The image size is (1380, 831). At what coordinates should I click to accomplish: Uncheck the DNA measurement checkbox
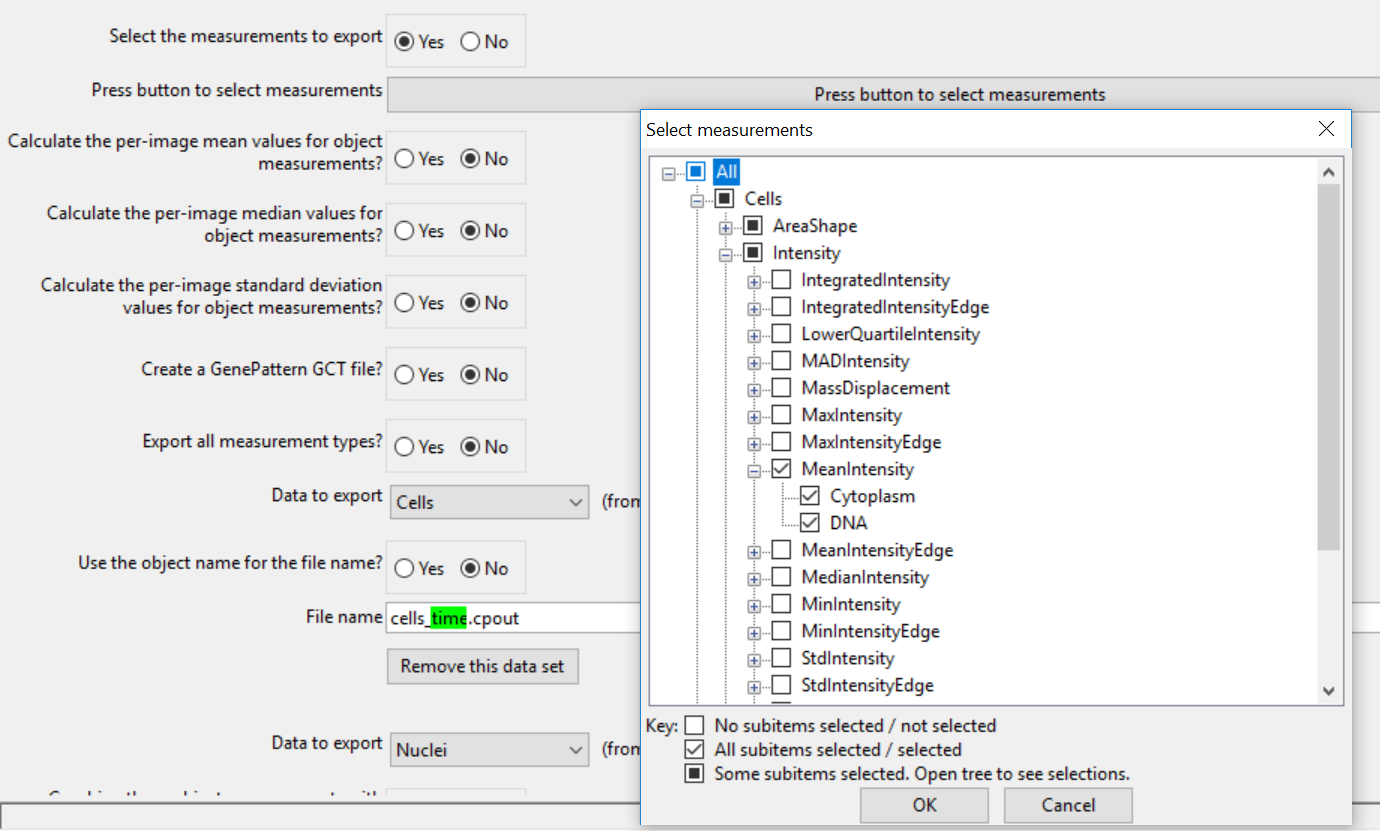[810, 523]
